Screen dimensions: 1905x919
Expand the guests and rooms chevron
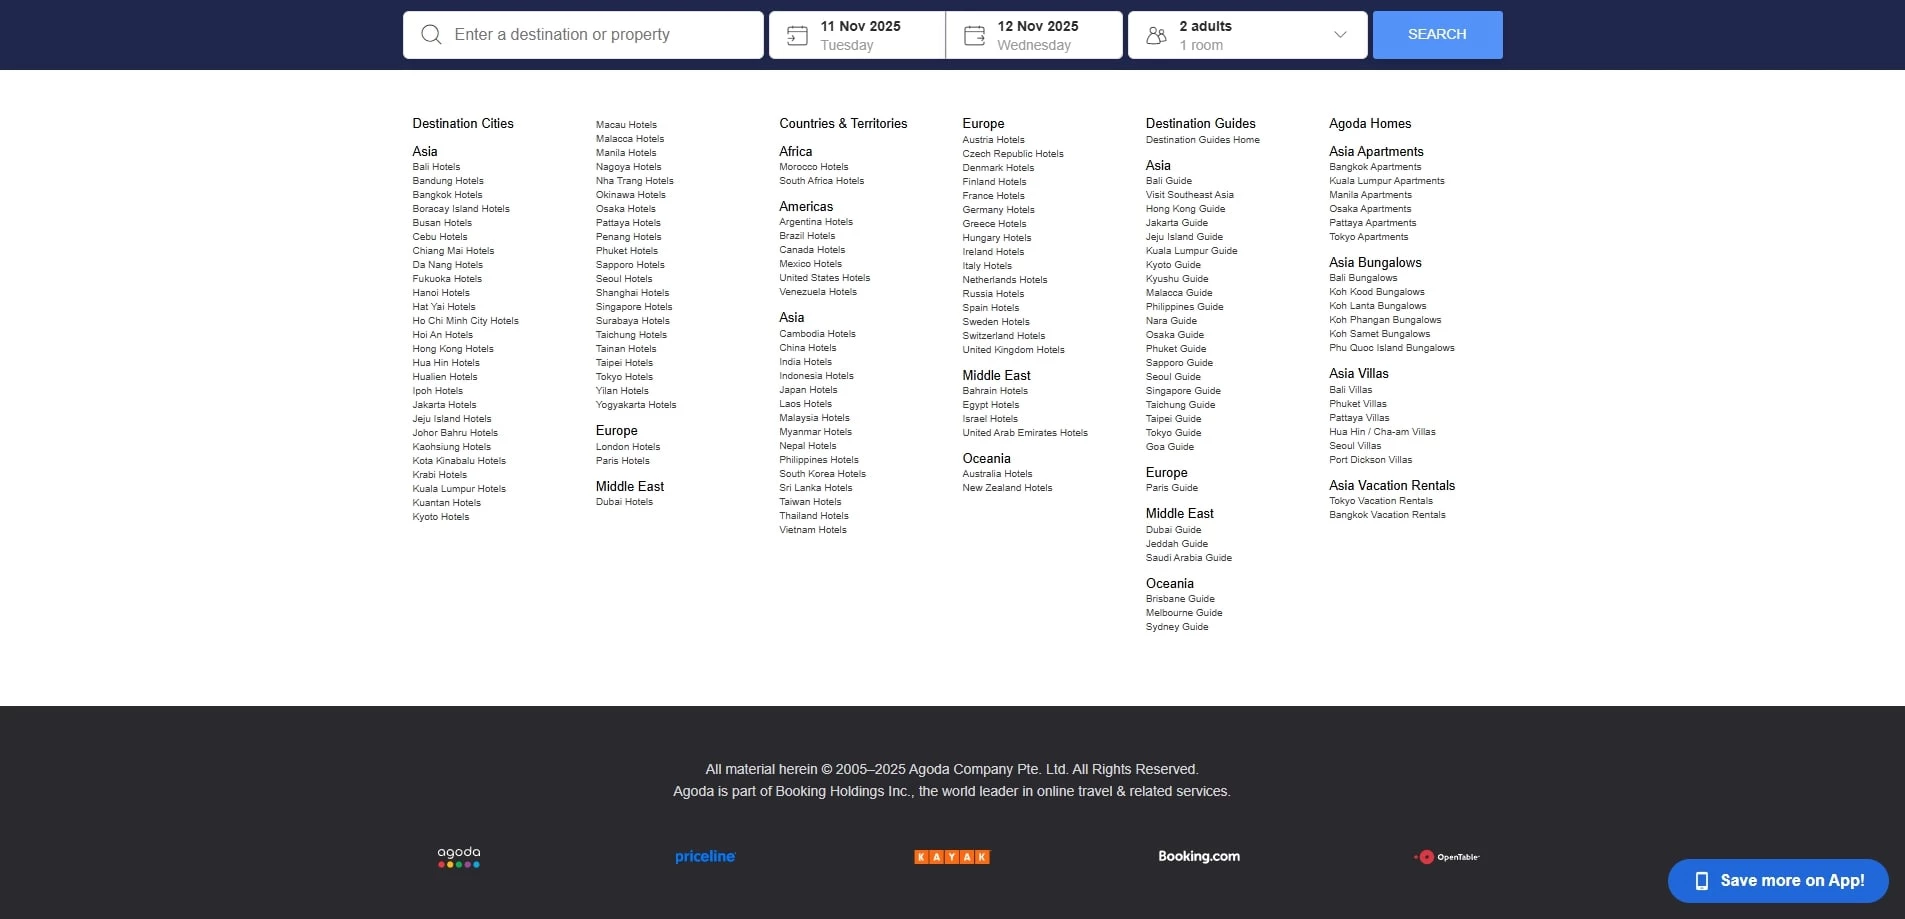[x=1340, y=35]
